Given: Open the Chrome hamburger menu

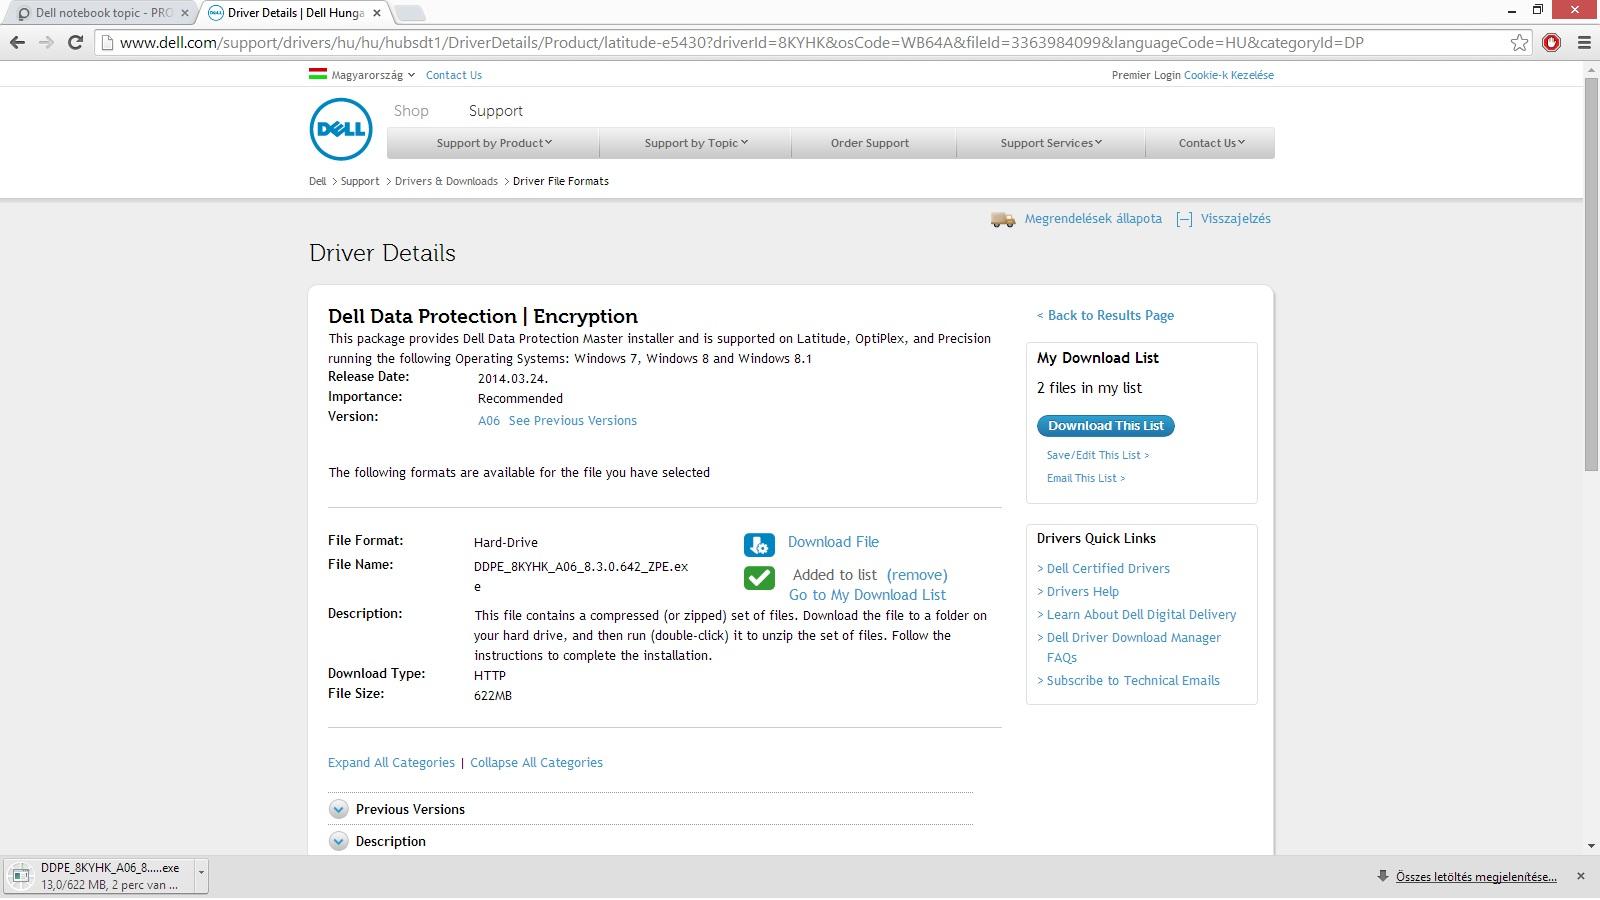Looking at the screenshot, I should (x=1583, y=42).
